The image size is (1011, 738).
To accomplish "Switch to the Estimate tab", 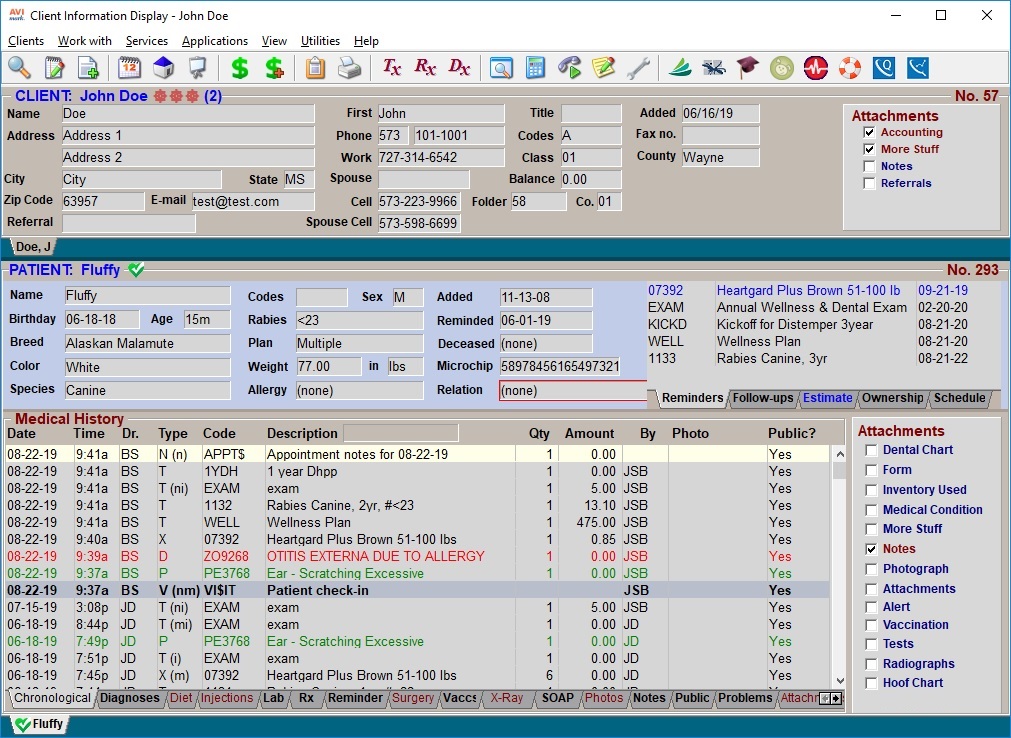I will point(827,398).
